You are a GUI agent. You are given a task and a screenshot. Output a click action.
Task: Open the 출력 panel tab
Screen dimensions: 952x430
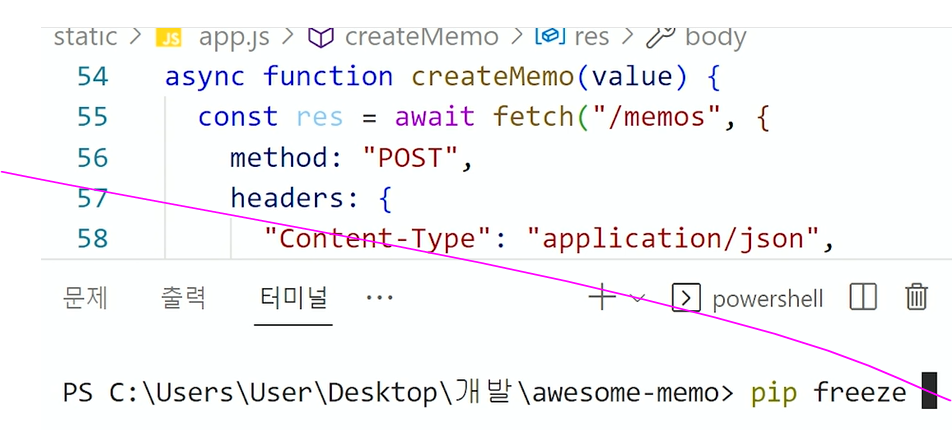183,298
